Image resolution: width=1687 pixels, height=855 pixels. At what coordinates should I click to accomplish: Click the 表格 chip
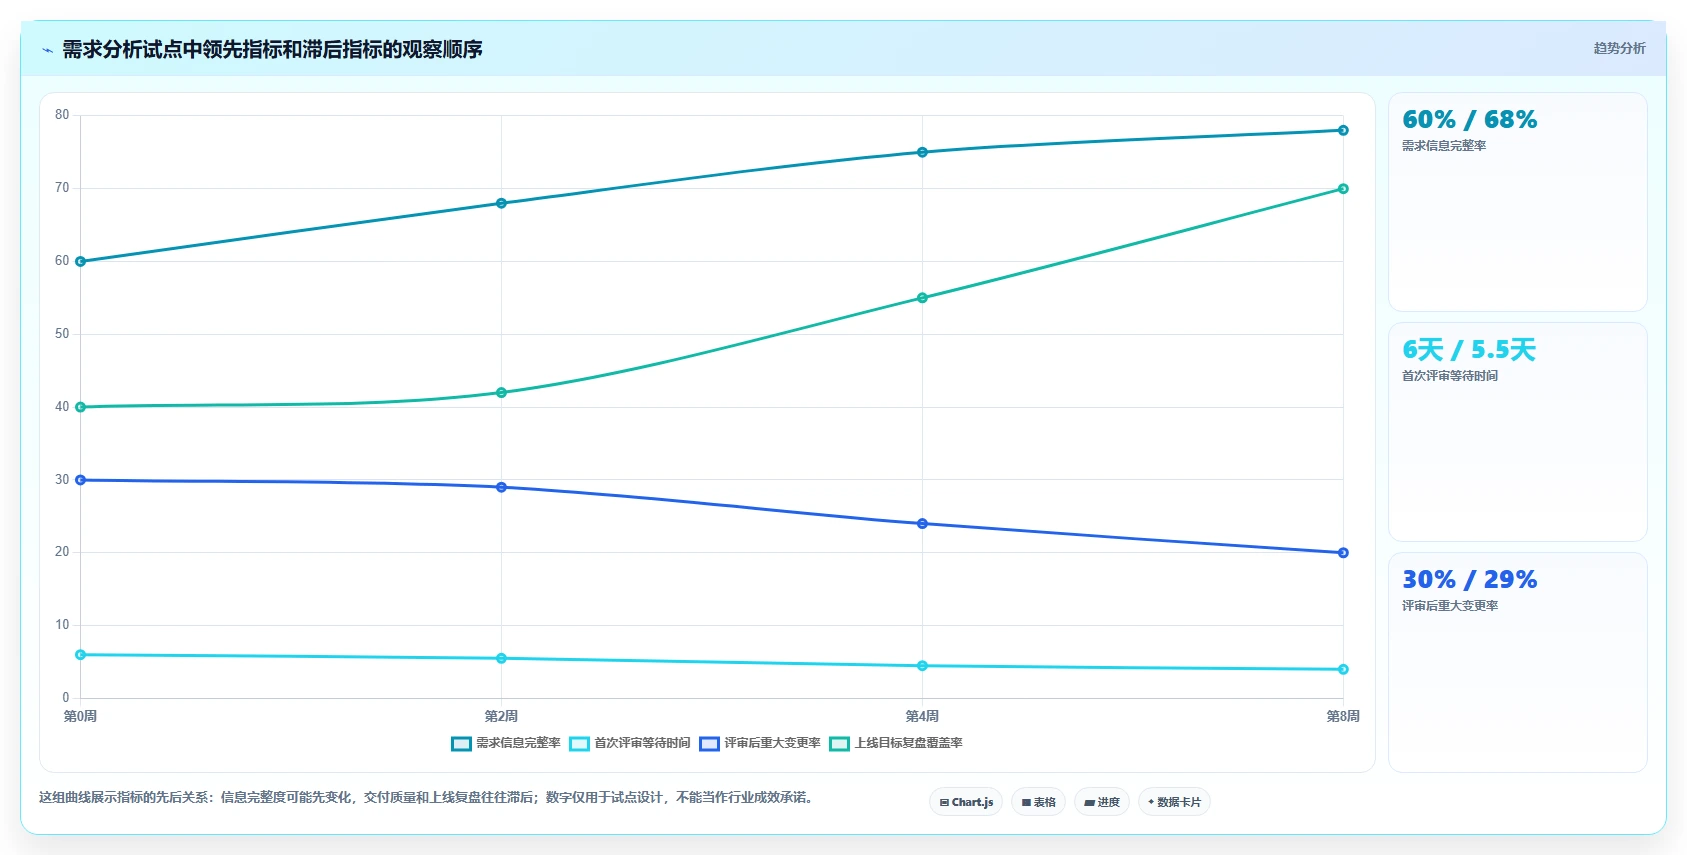tap(1038, 802)
